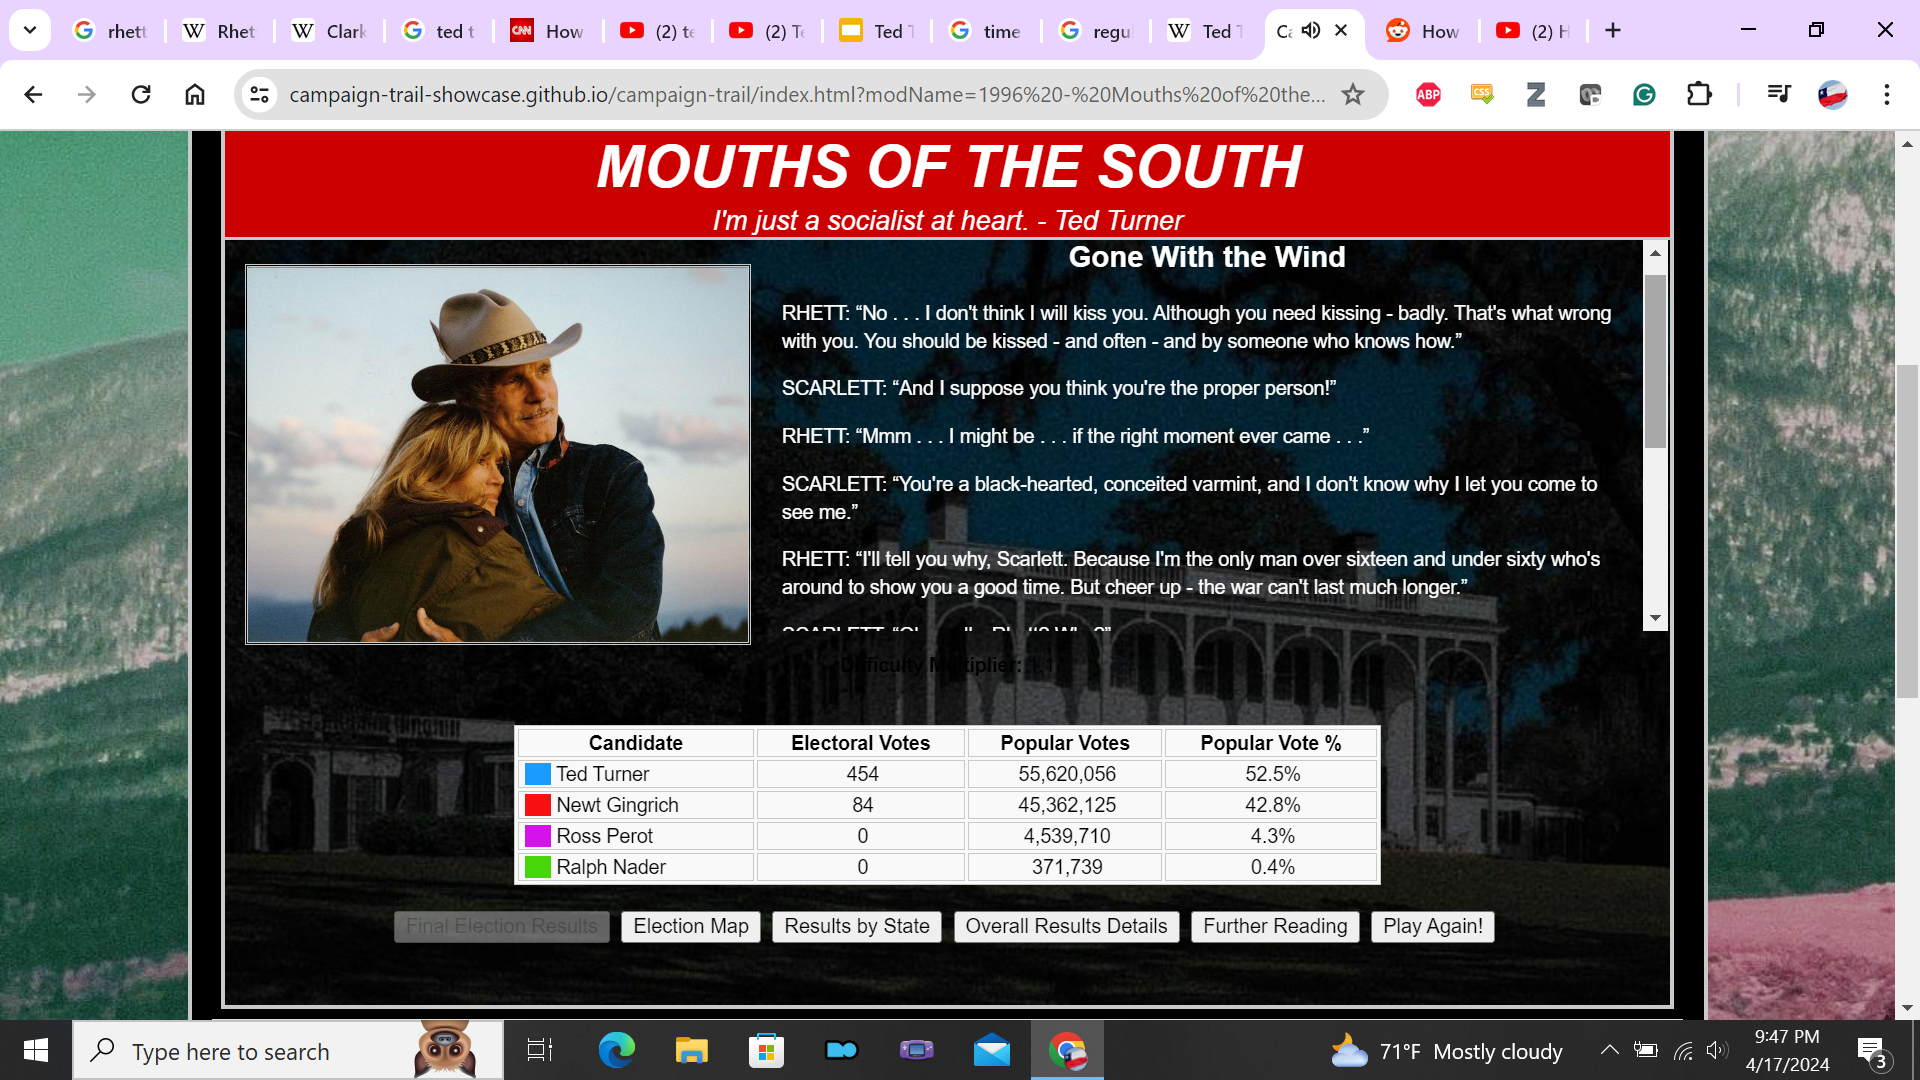1920x1080 pixels.
Task: Reload the Campaign Trail page
Action: coord(141,95)
